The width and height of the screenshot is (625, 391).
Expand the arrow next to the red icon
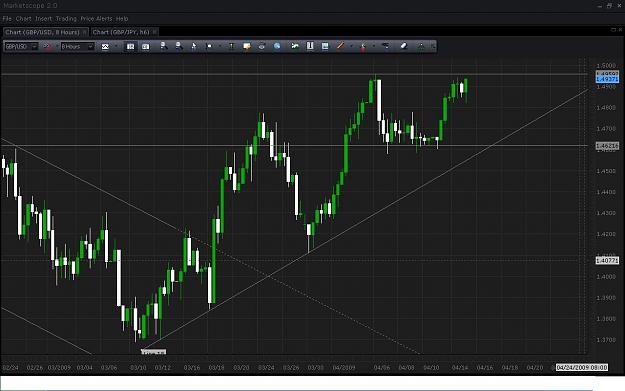click(57, 47)
